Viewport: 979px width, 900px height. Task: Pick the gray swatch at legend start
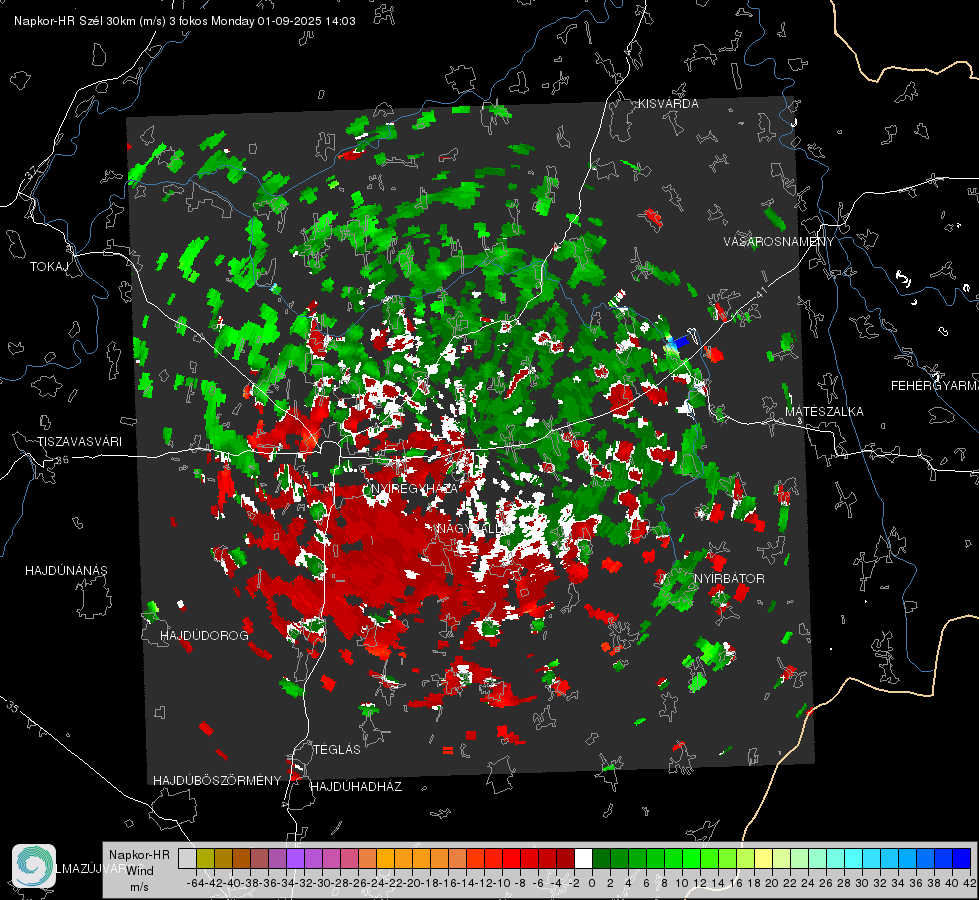point(187,858)
